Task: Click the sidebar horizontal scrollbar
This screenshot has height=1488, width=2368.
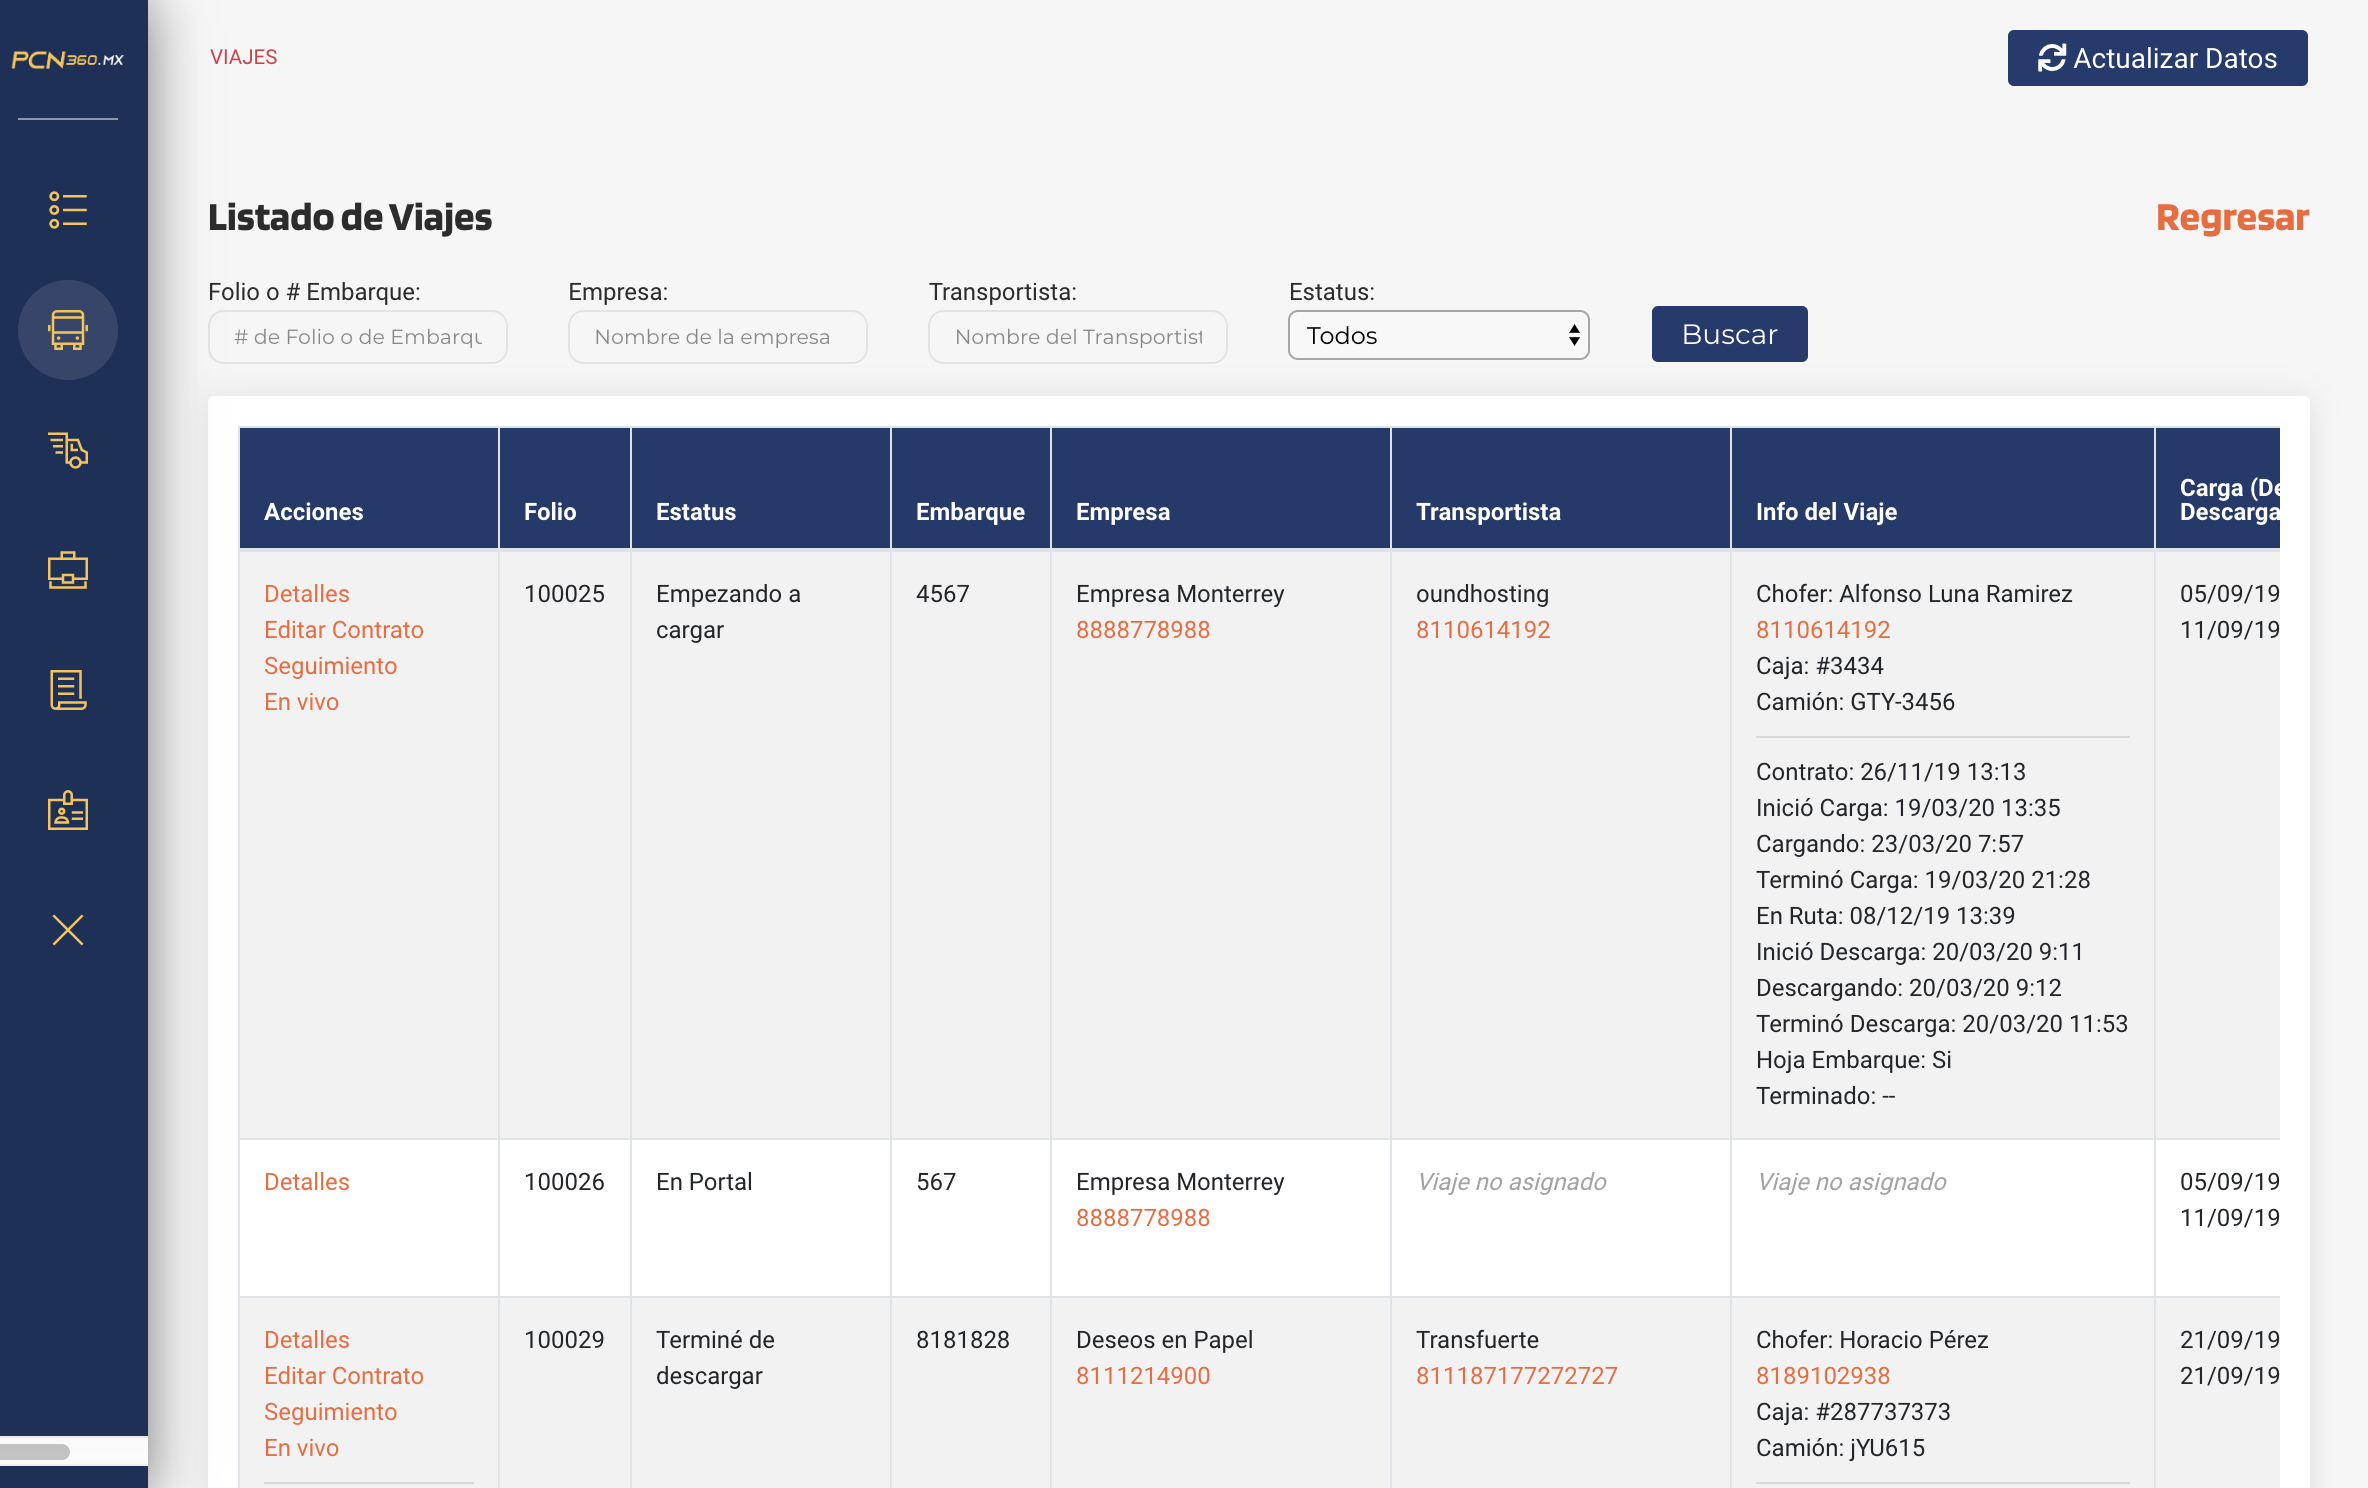Action: pyautogui.click(x=35, y=1451)
